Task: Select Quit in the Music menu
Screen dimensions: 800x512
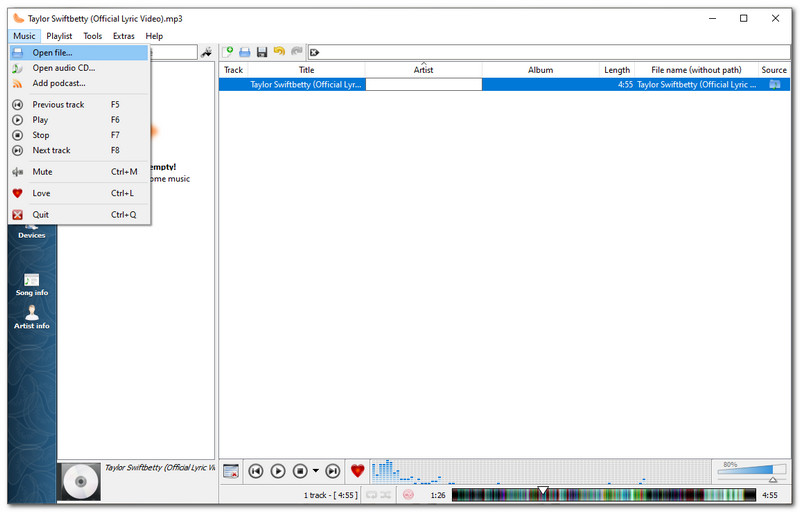Action: point(79,215)
